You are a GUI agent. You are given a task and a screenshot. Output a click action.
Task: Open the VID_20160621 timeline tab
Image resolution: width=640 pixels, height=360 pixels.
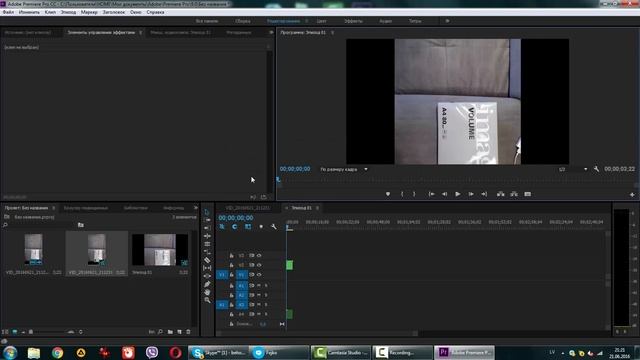click(248, 208)
